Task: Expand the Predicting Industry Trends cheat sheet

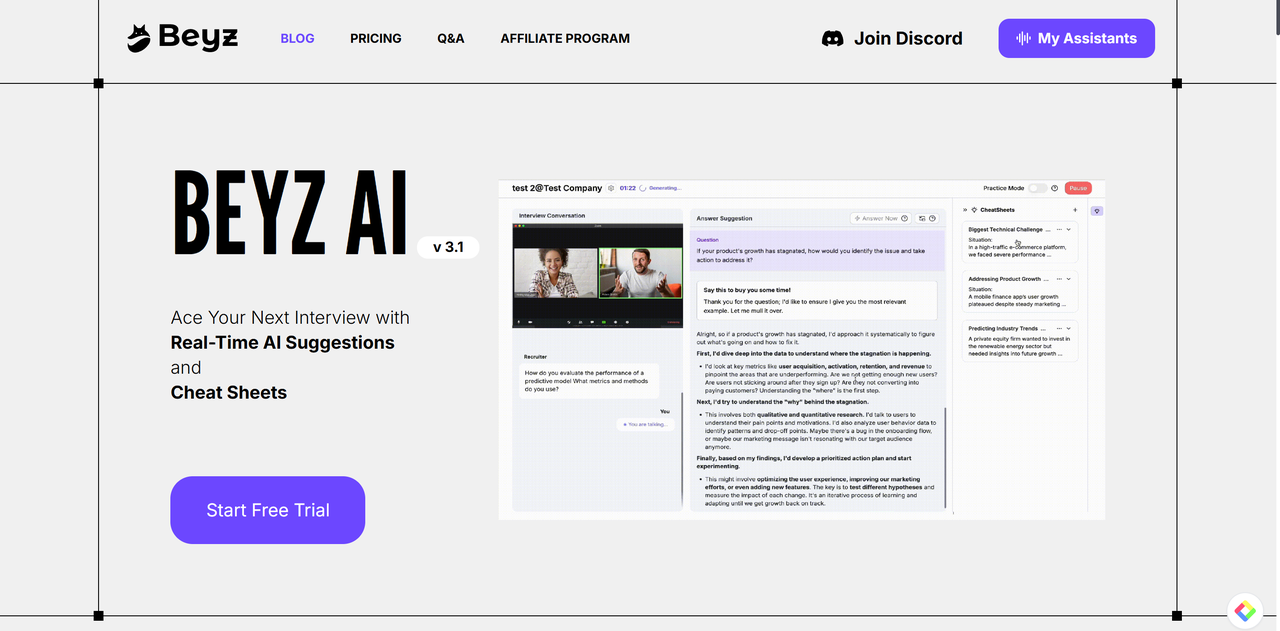Action: point(1069,328)
